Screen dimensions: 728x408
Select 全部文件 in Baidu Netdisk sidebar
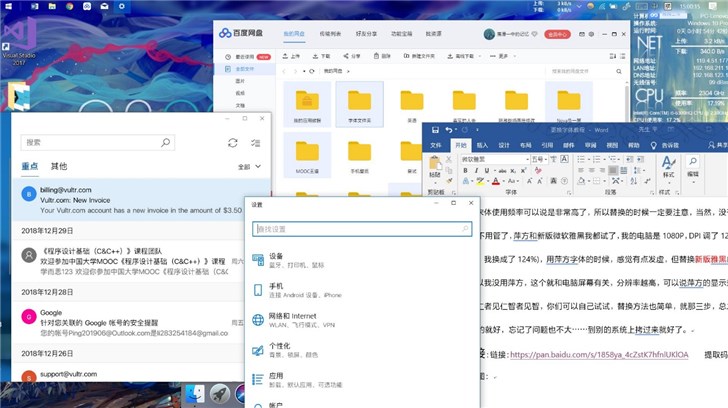point(244,69)
